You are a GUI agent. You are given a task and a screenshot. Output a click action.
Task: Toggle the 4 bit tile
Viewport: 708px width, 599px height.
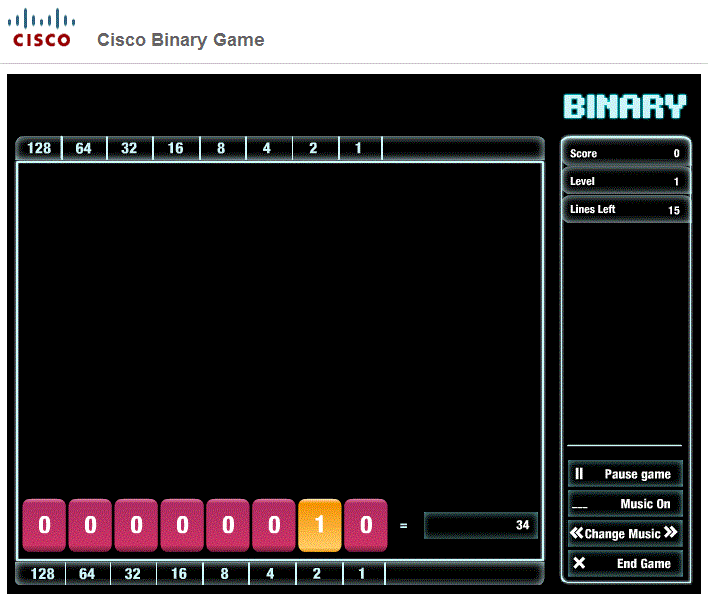pos(274,525)
